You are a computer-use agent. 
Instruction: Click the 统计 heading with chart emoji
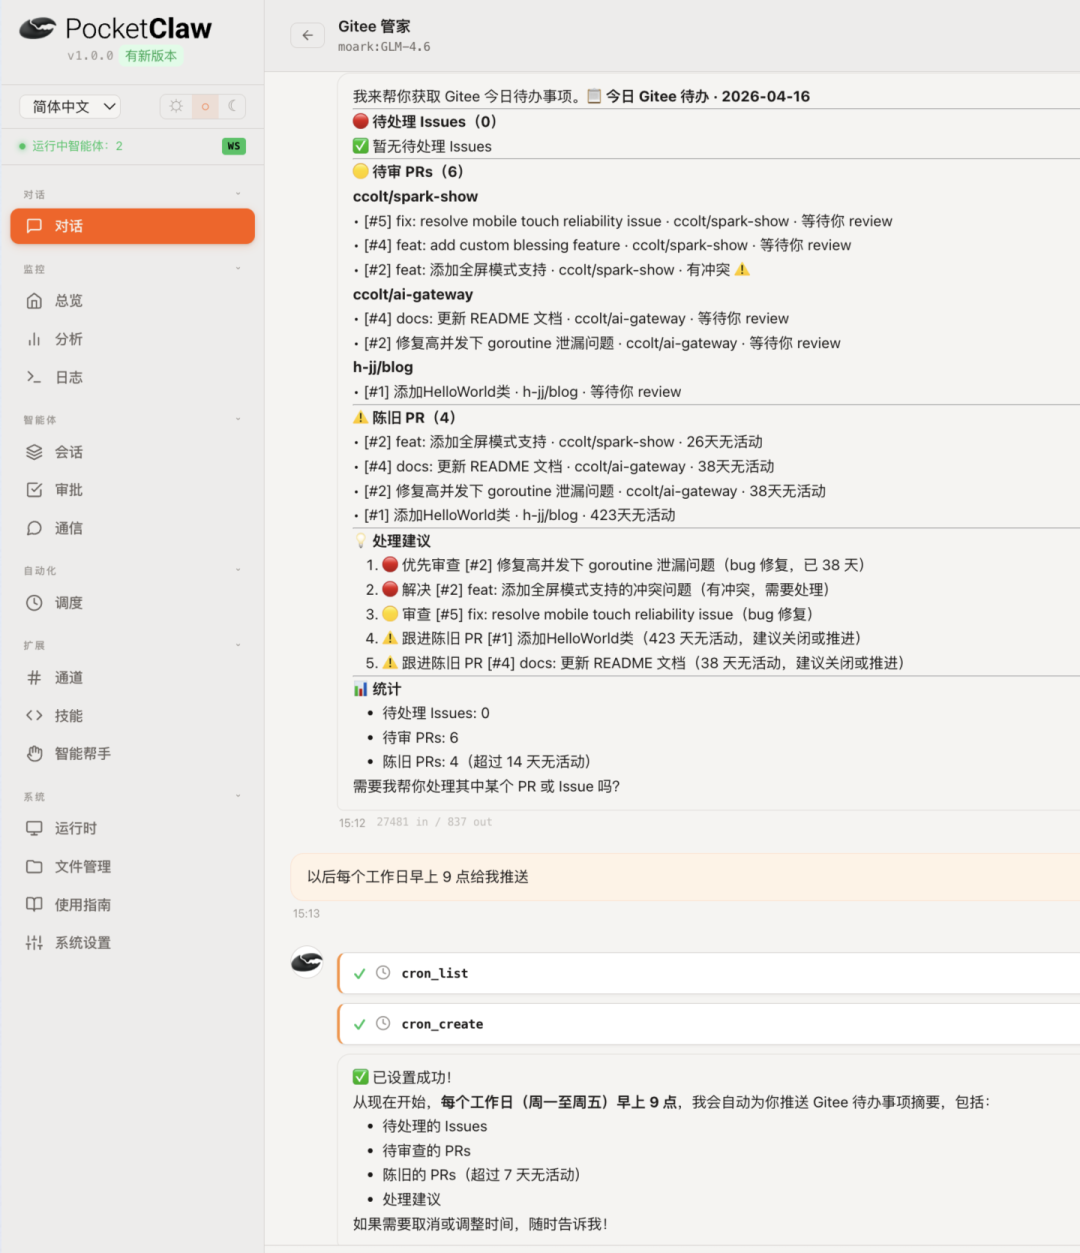pos(377,688)
